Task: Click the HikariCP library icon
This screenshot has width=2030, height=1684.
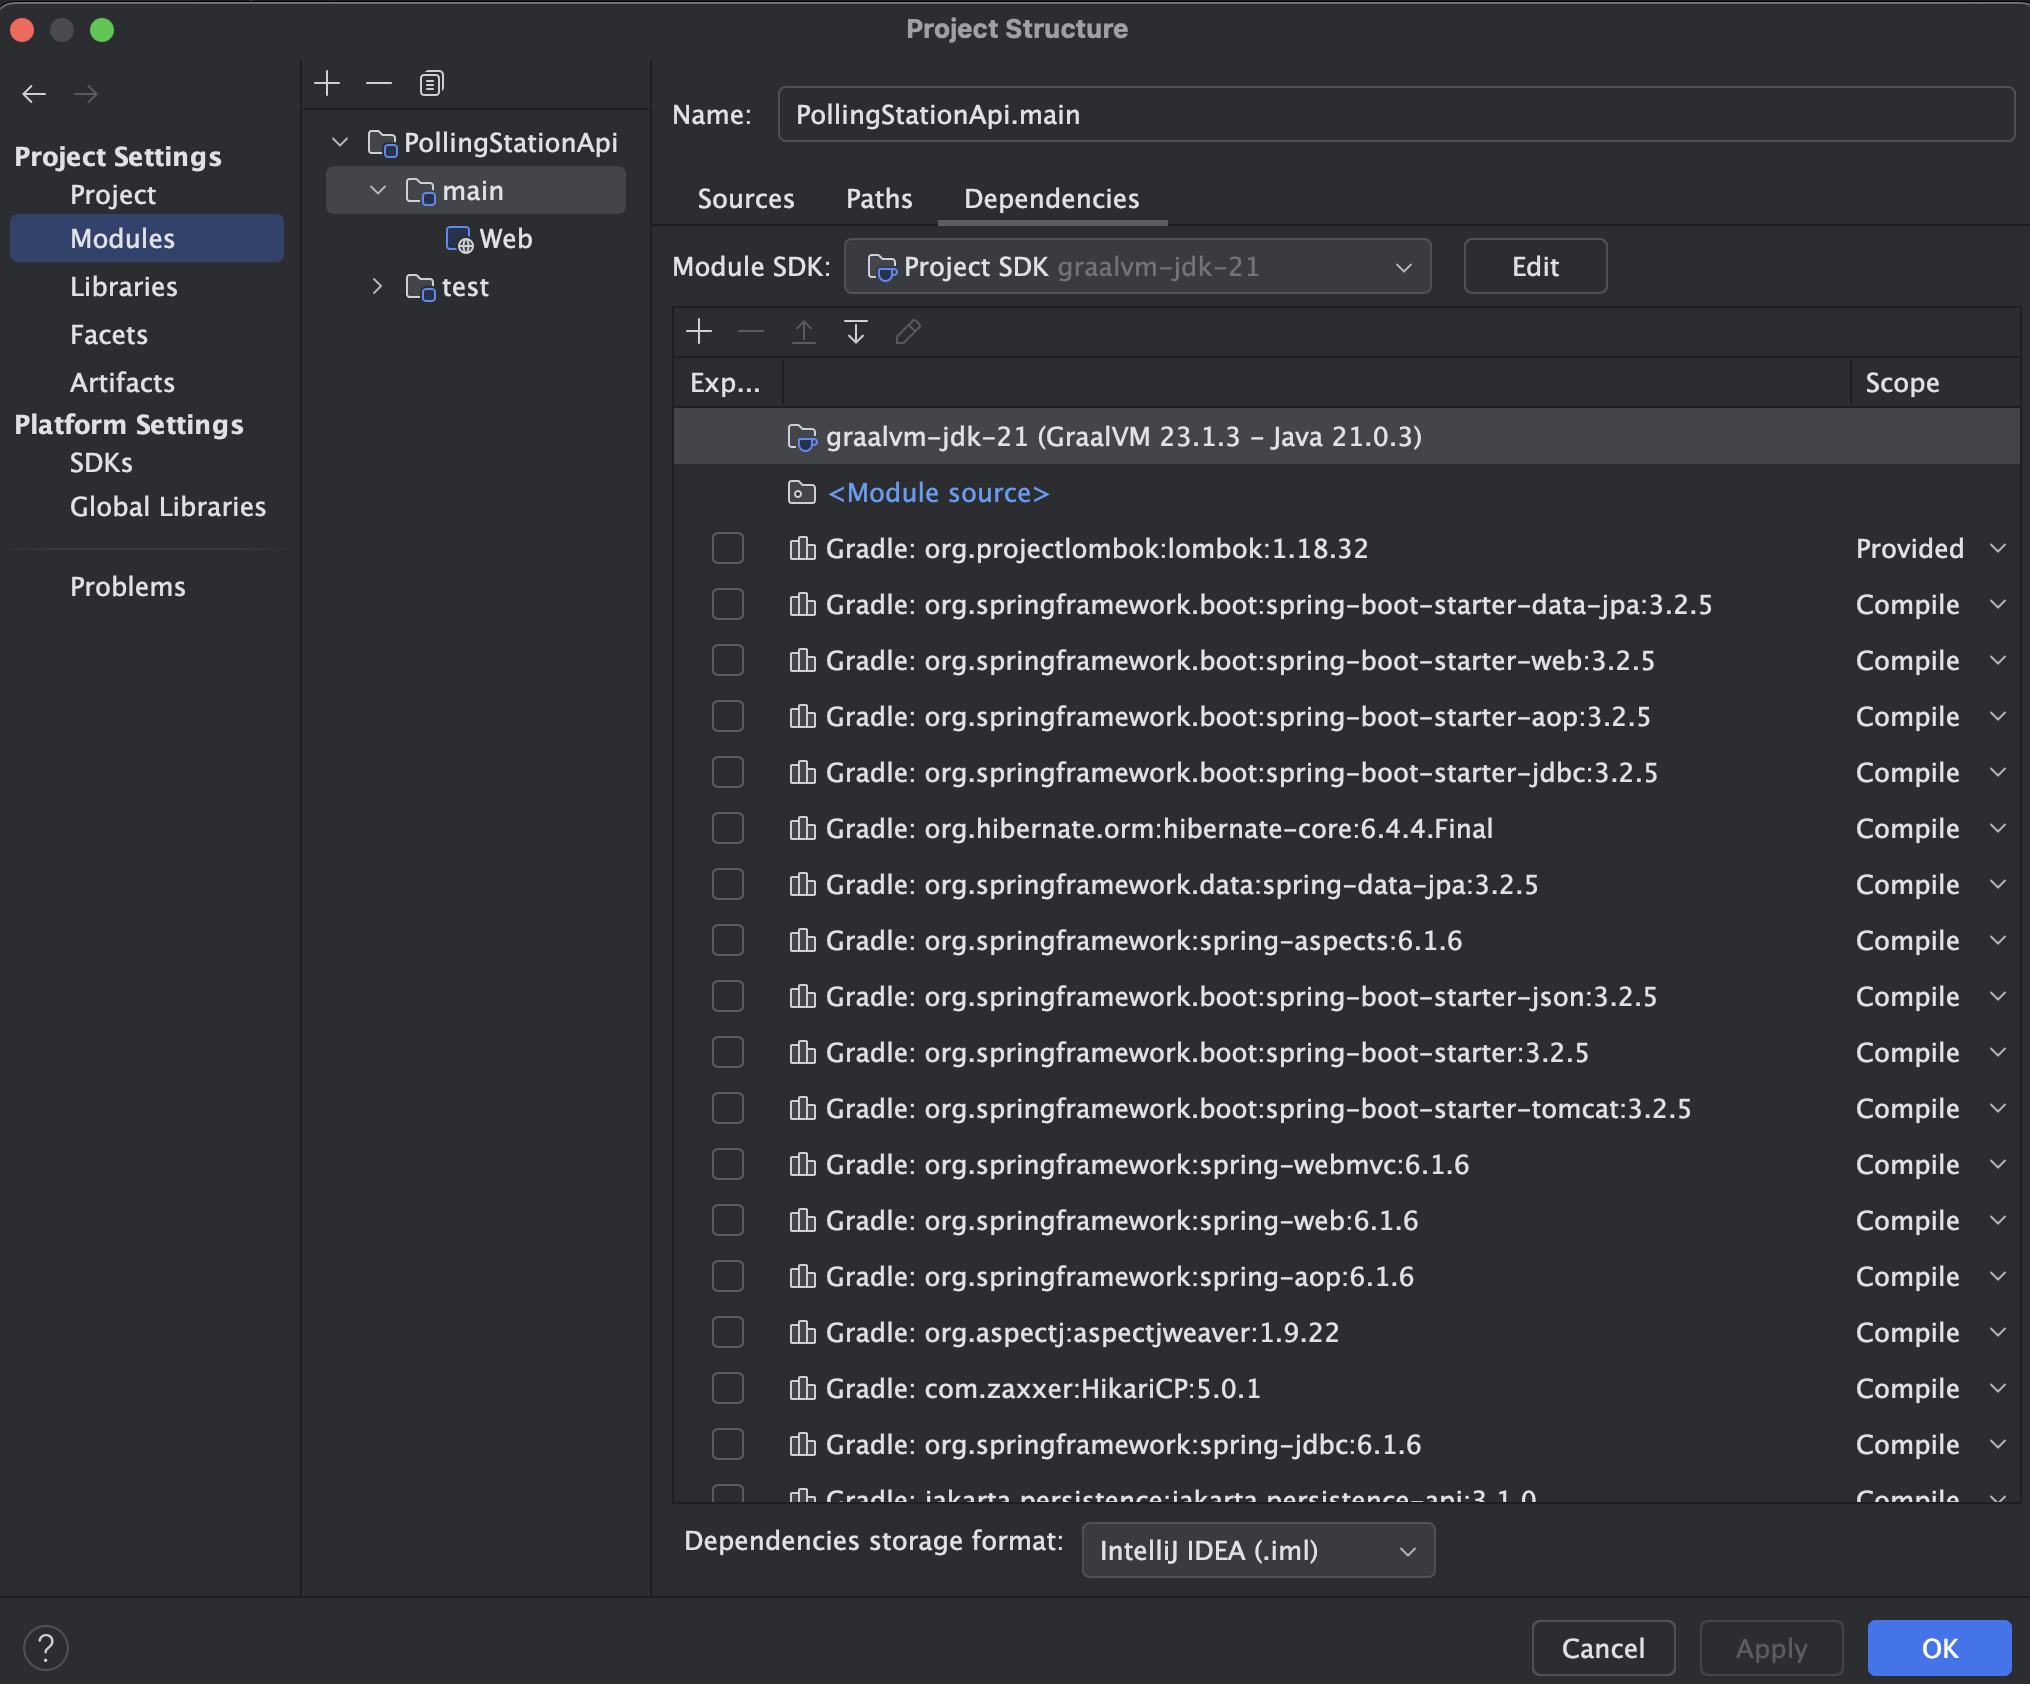Action: [x=802, y=1389]
